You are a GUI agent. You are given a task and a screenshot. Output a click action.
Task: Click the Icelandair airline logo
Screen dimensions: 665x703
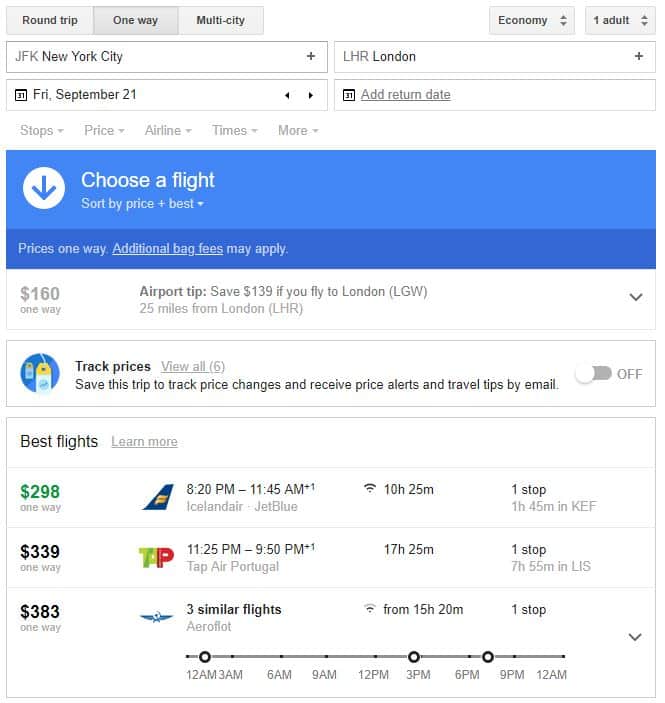pyautogui.click(x=158, y=498)
